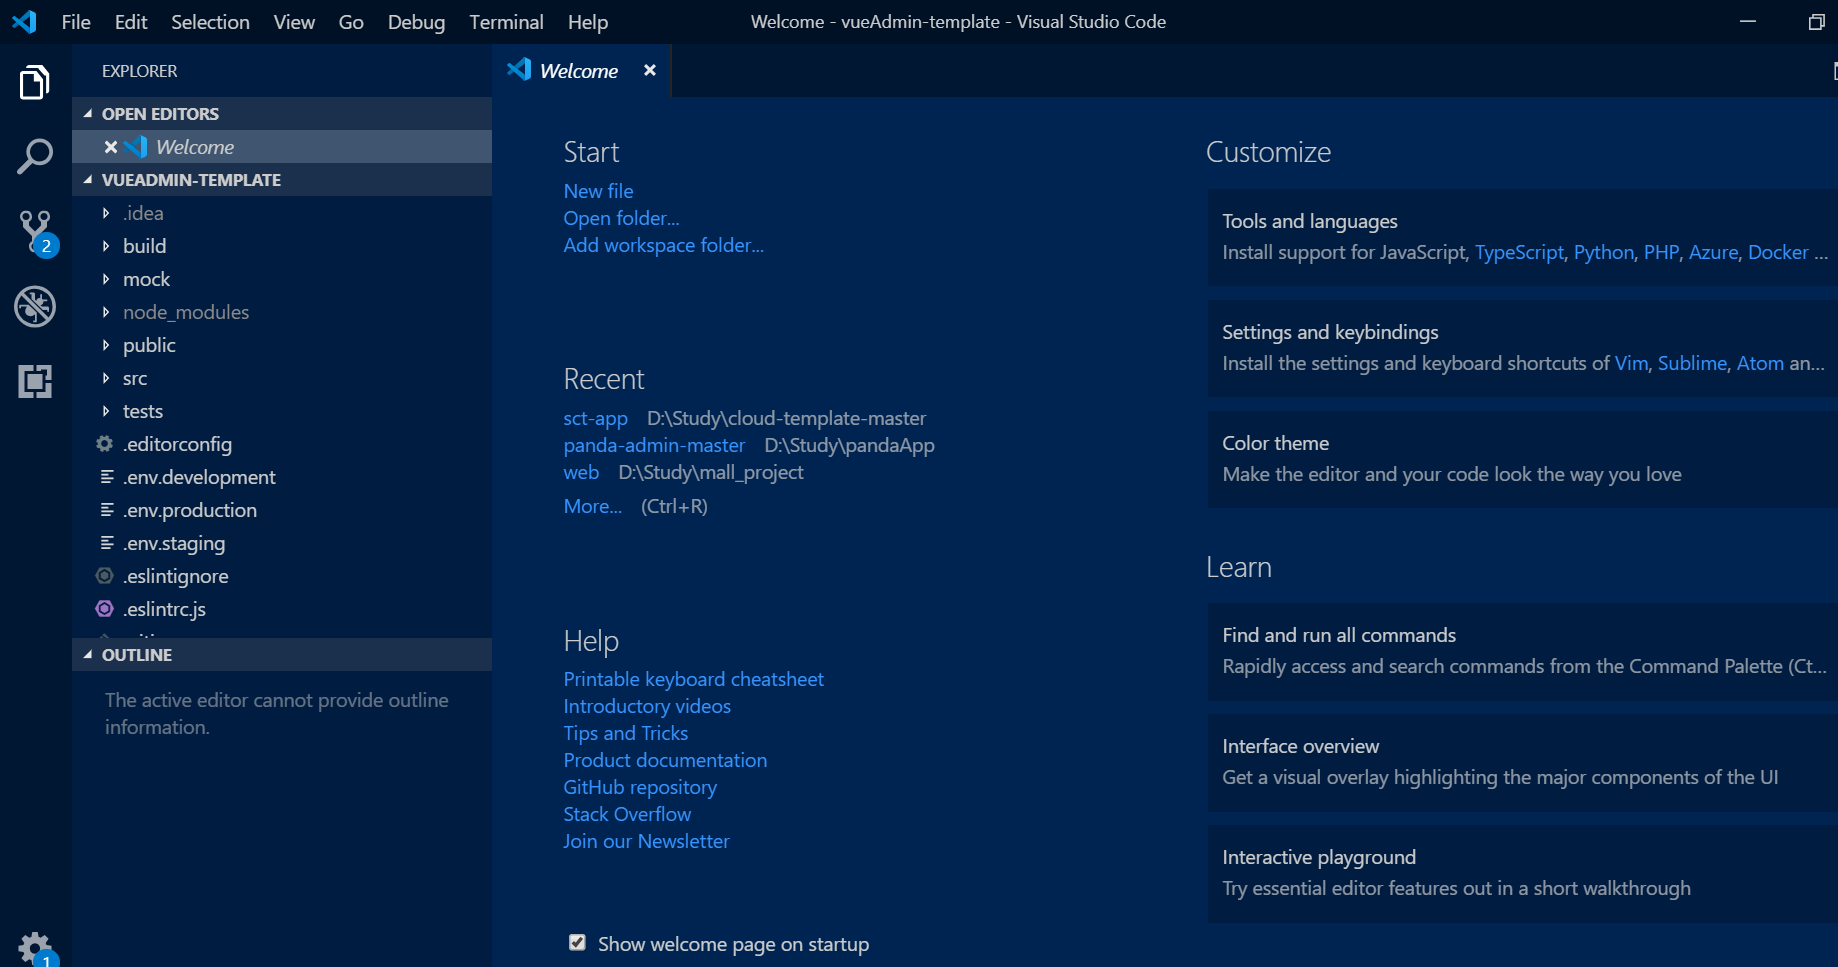Select the .eslintrc.js file icon
This screenshot has height=967, width=1838.
104,608
